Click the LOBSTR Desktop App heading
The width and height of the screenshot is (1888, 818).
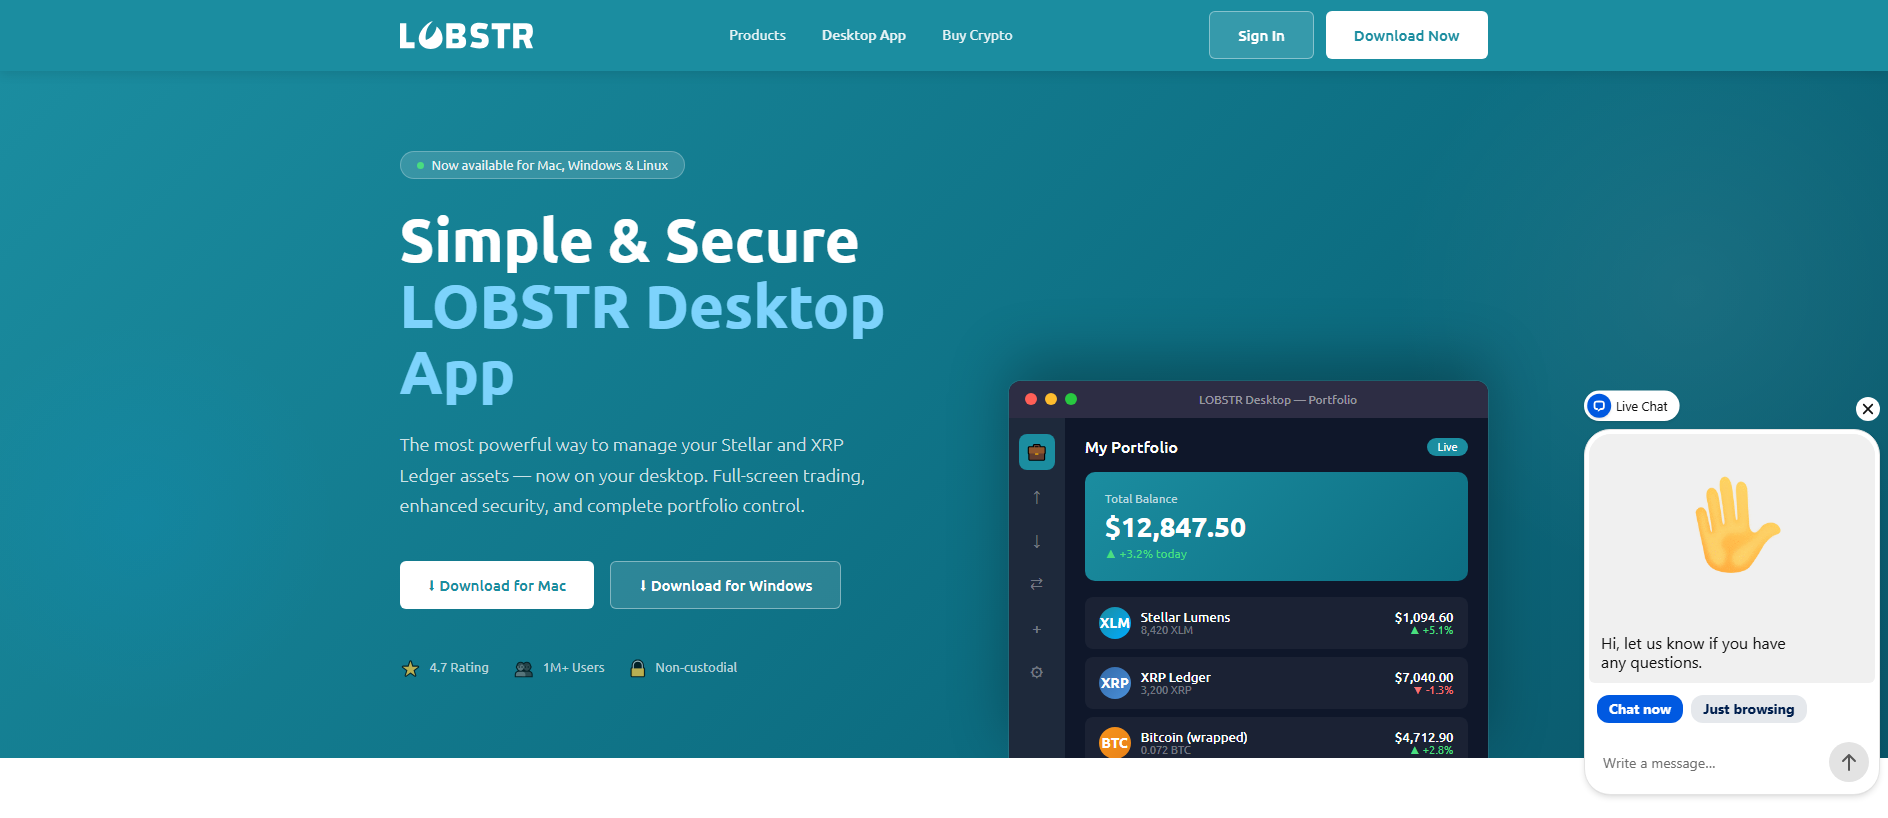pos(642,340)
